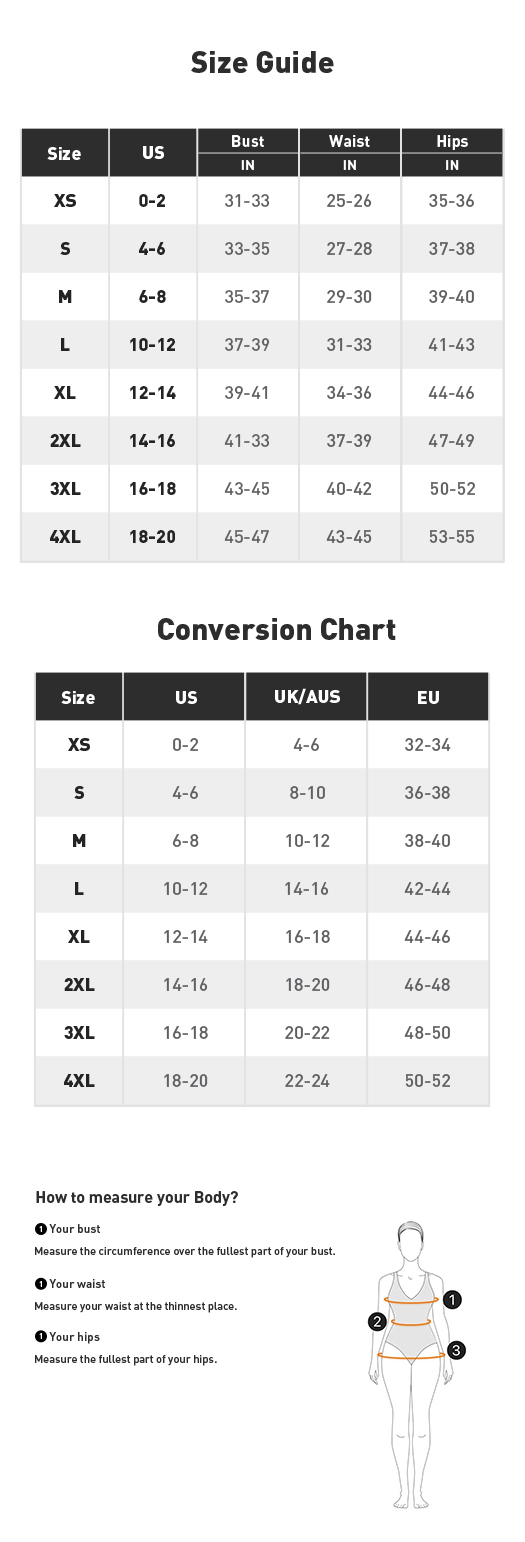The image size is (525, 1542).
Task: Click the 3XL hips value 50-52
Action: 453,489
